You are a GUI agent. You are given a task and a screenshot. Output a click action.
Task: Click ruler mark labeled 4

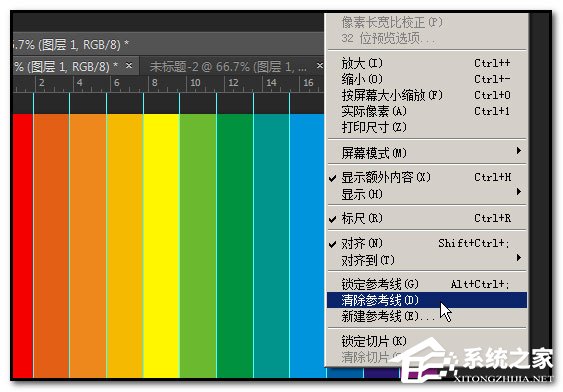pyautogui.click(x=80, y=83)
